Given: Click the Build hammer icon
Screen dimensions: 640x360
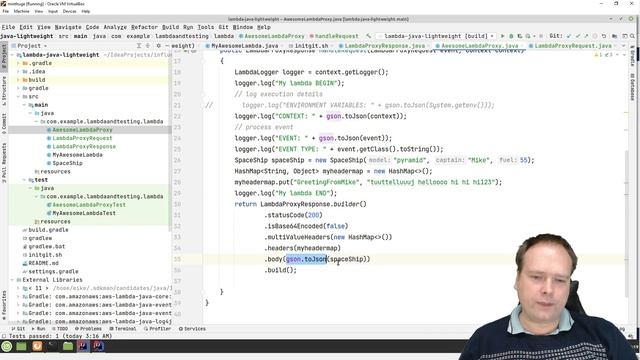Looking at the screenshot, I should (368, 36).
